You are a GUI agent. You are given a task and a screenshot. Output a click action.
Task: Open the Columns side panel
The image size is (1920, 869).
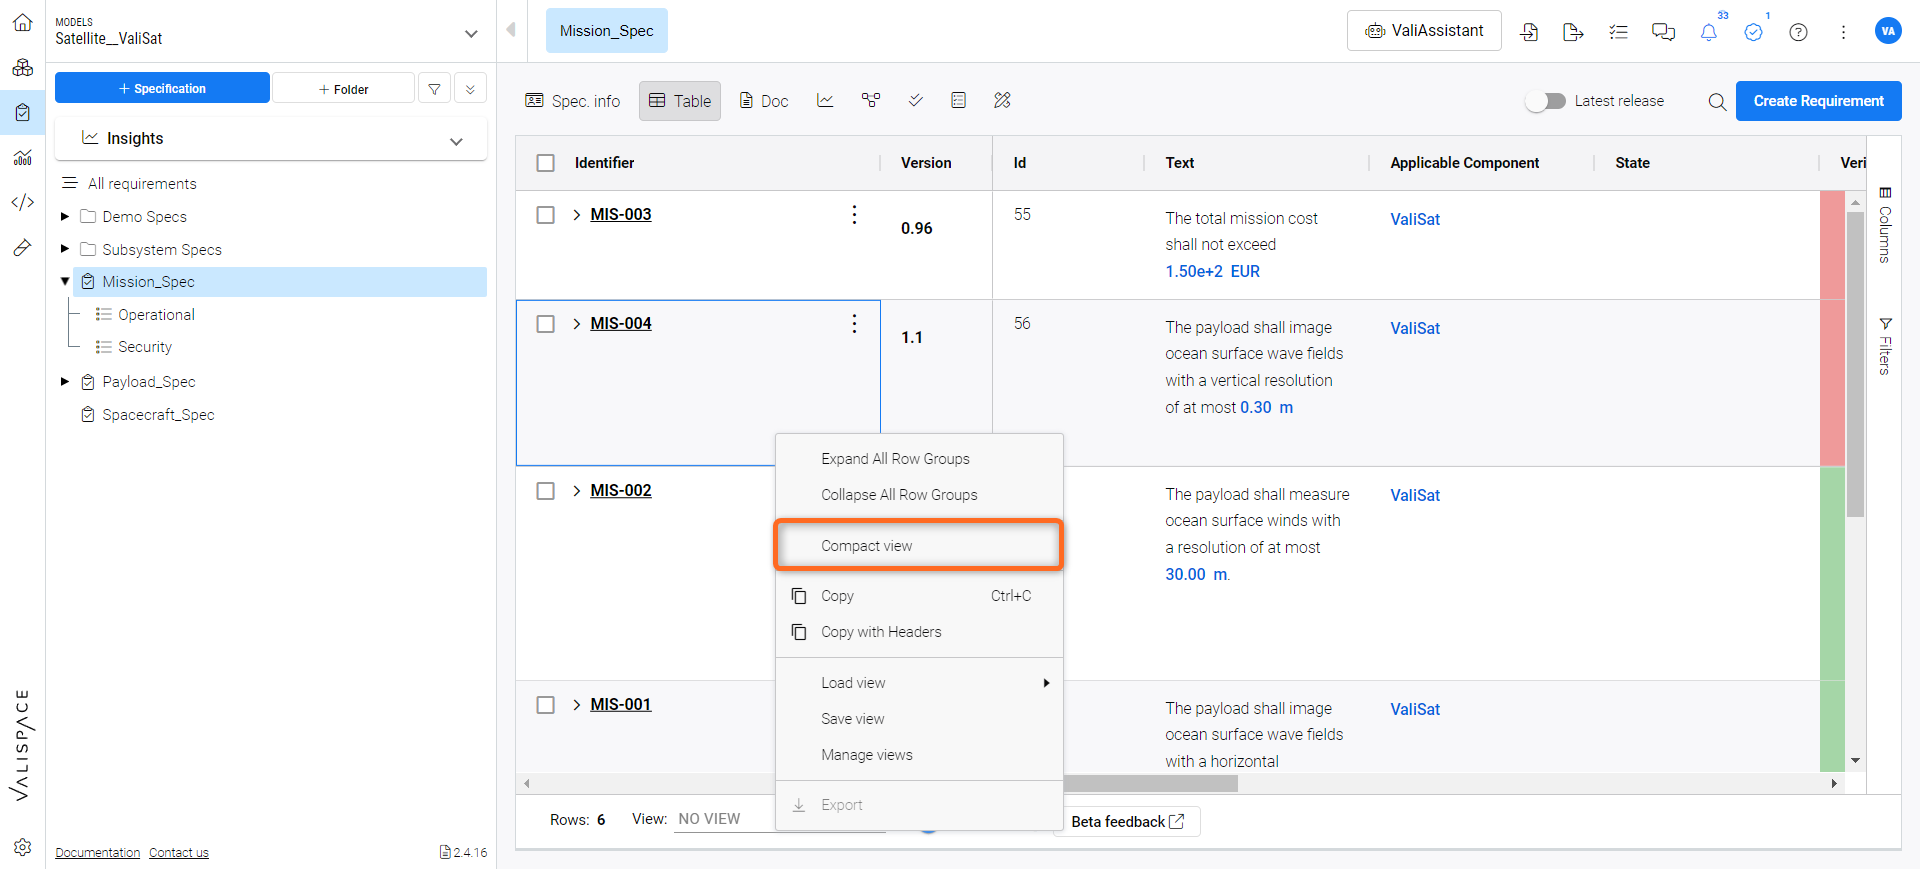(x=1884, y=225)
